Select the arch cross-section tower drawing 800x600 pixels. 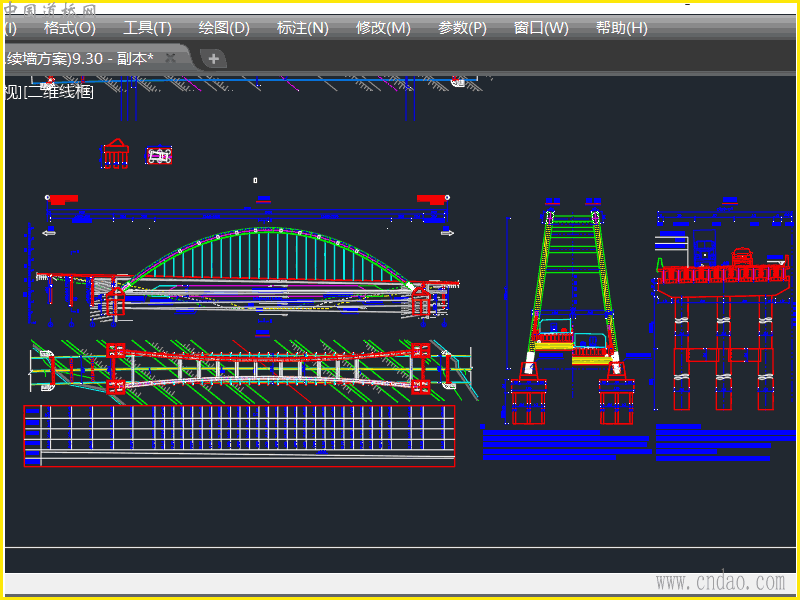[572, 300]
